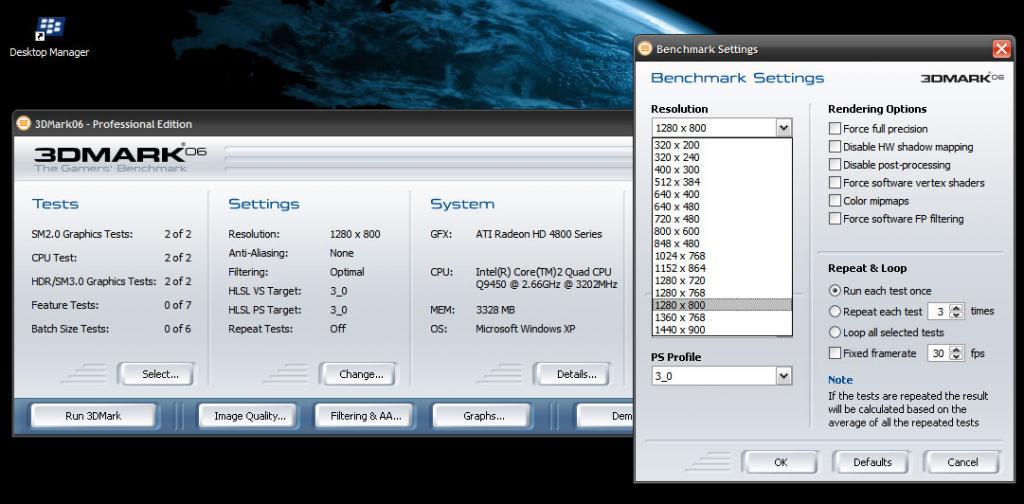Click the MEM value 3328 MB
The image size is (1024, 504).
[x=495, y=309]
